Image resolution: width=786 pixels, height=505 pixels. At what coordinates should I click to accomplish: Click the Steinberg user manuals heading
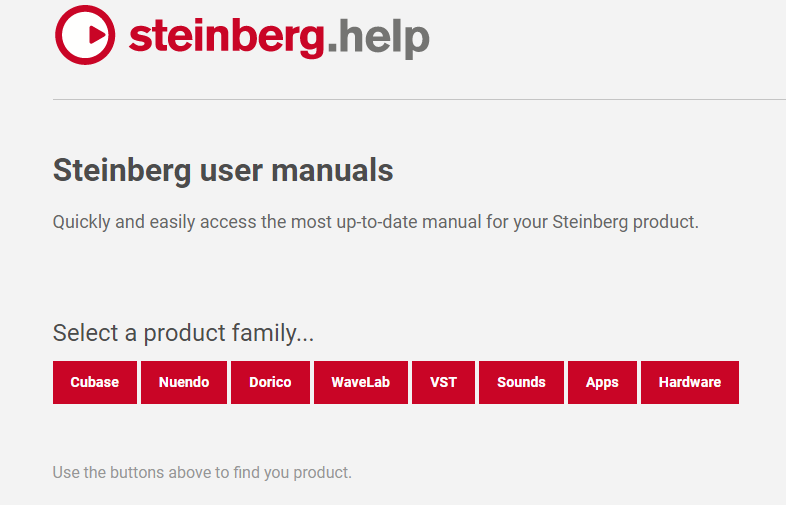point(223,171)
